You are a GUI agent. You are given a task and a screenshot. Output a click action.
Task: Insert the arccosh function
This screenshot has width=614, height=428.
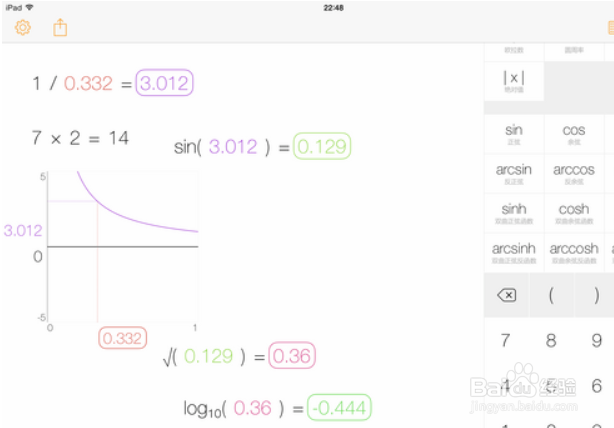click(574, 253)
